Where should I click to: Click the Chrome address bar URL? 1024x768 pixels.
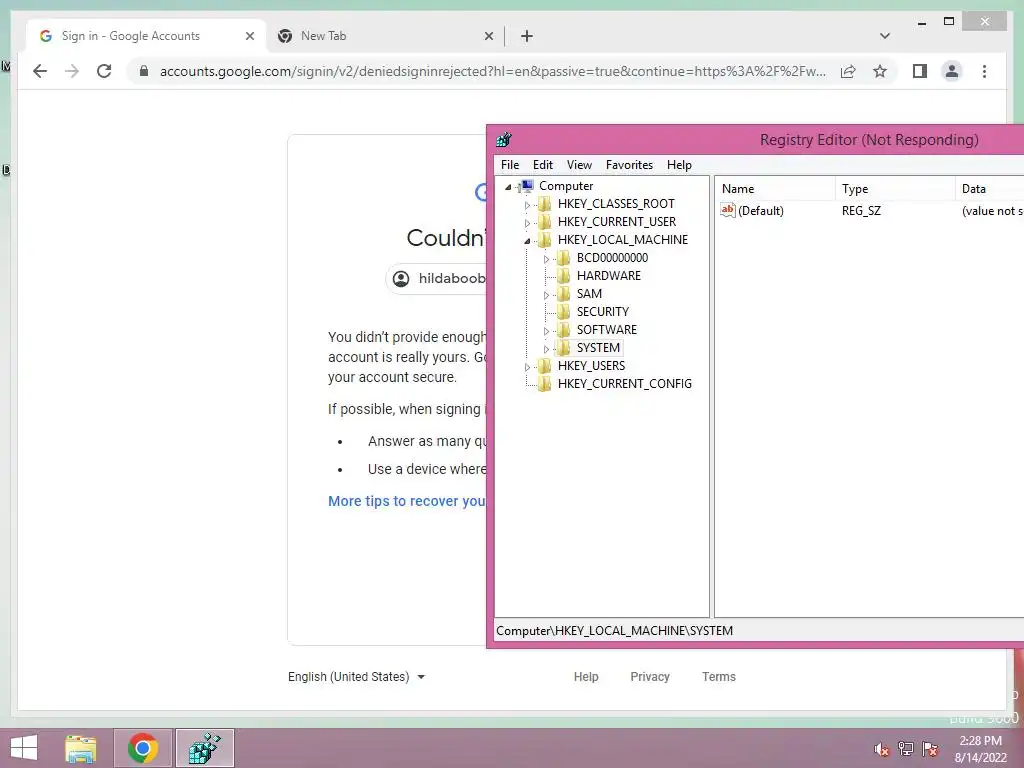tap(493, 71)
